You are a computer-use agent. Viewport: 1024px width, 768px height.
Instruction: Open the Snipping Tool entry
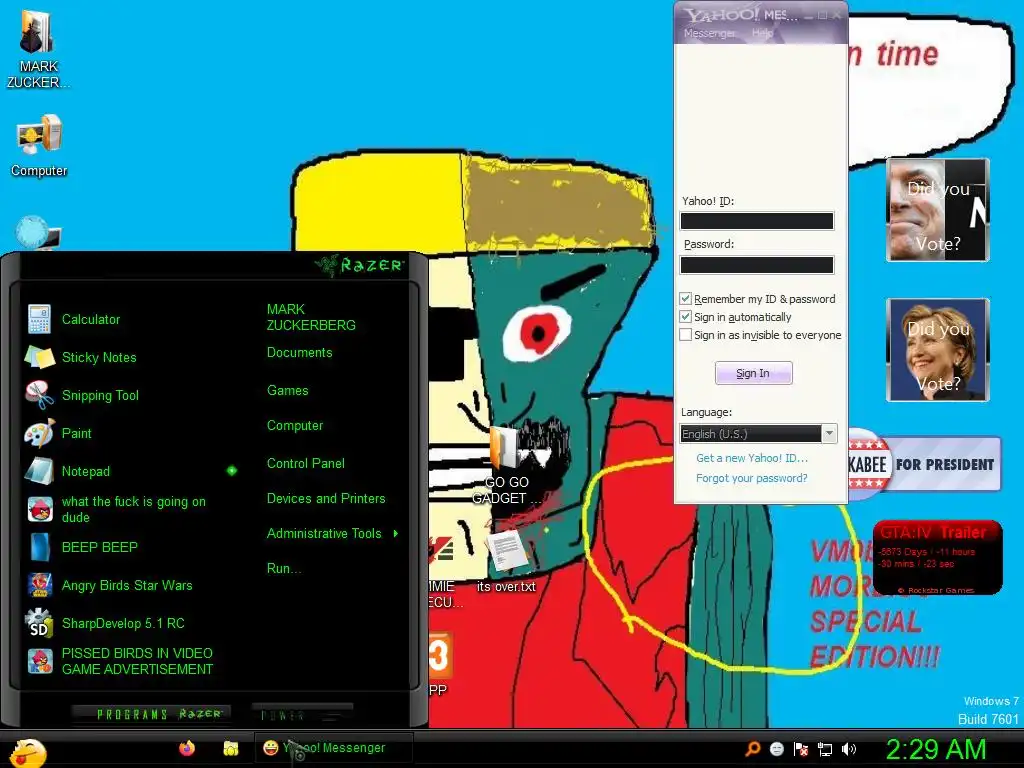(82, 395)
